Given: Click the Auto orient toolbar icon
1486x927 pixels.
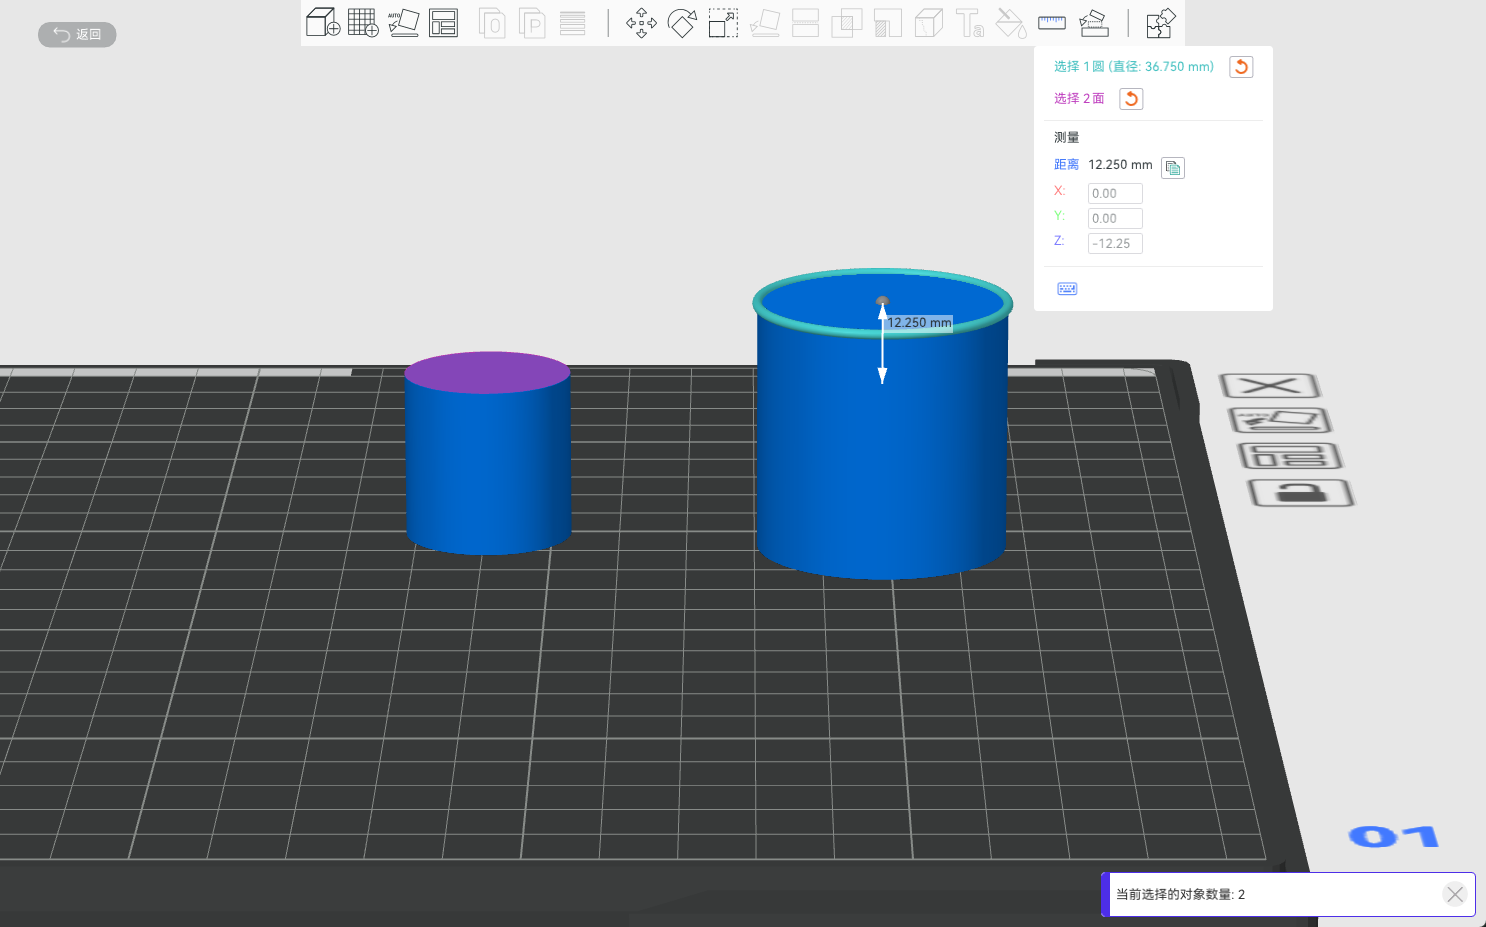Looking at the screenshot, I should tap(403, 22).
